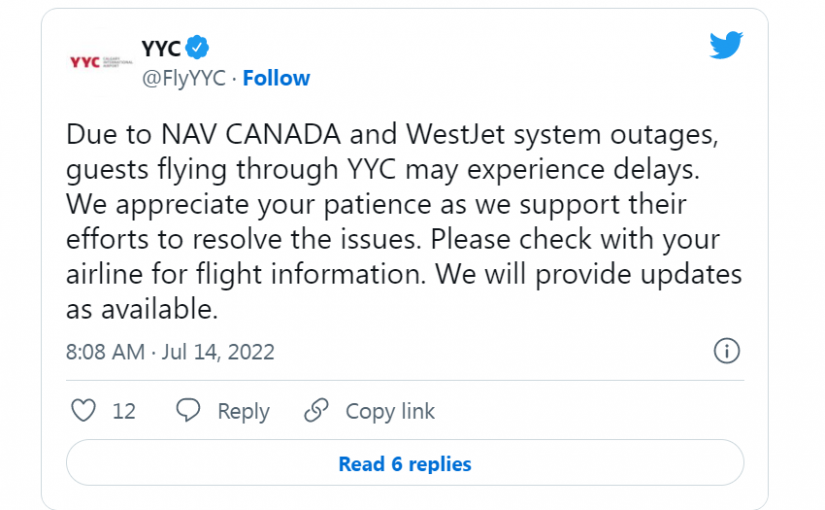Click the speech bubble reply icon

pyautogui.click(x=188, y=411)
